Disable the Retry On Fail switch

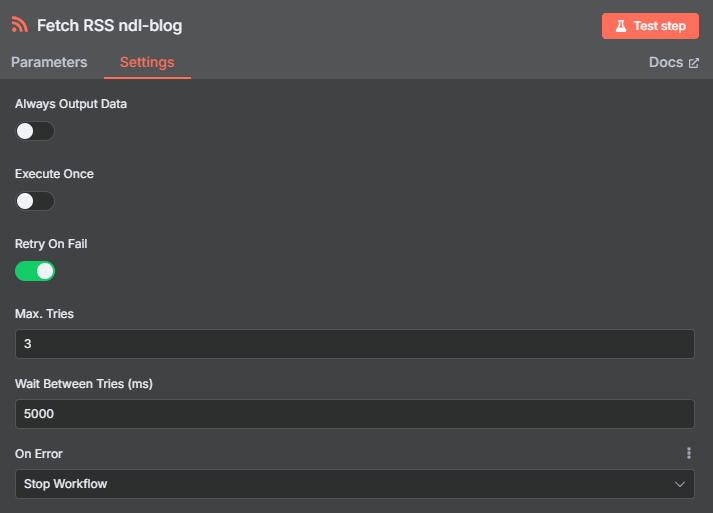(x=35, y=271)
